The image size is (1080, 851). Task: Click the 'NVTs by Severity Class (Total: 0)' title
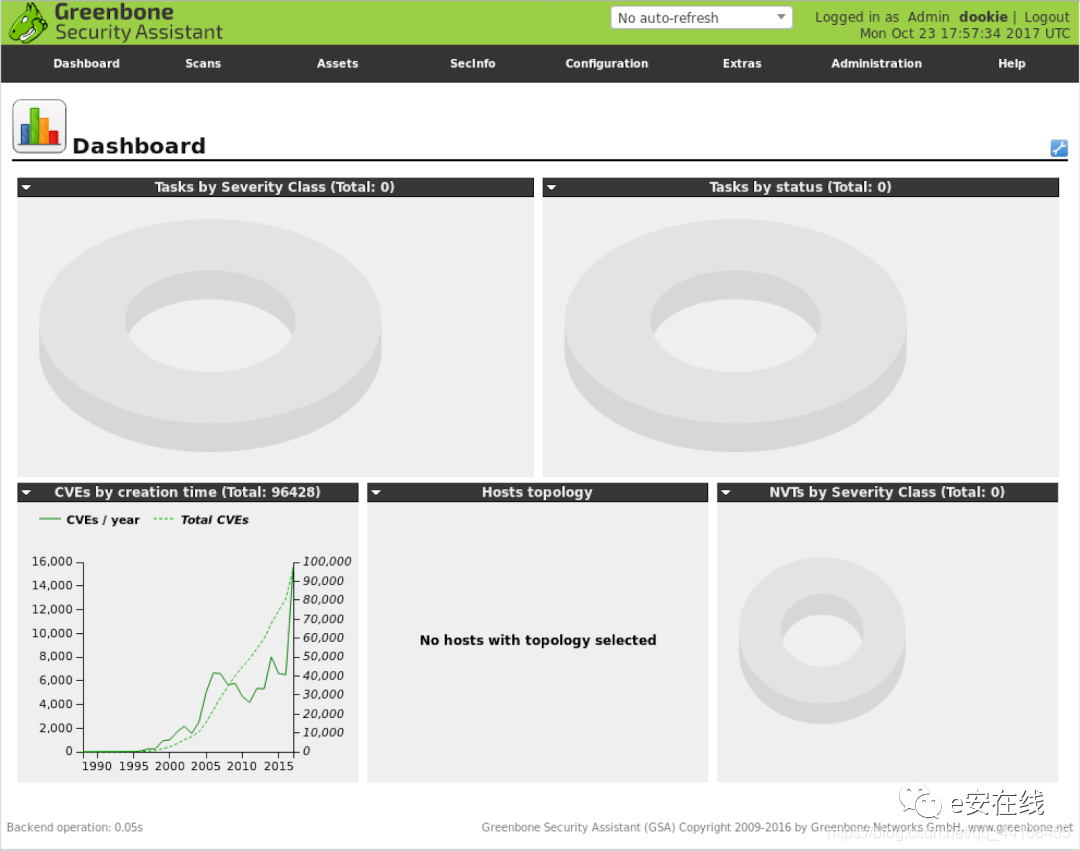coord(887,492)
